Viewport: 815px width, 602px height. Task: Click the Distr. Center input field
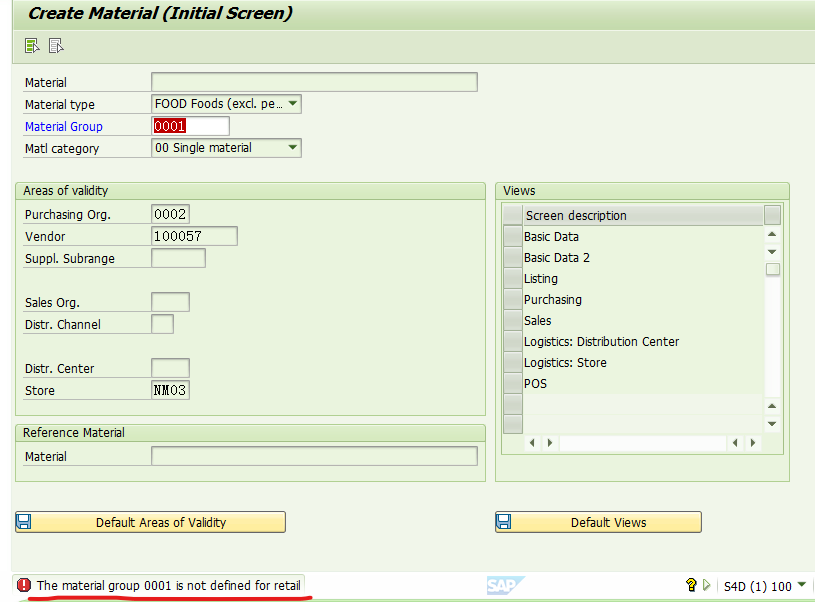pyautogui.click(x=170, y=368)
